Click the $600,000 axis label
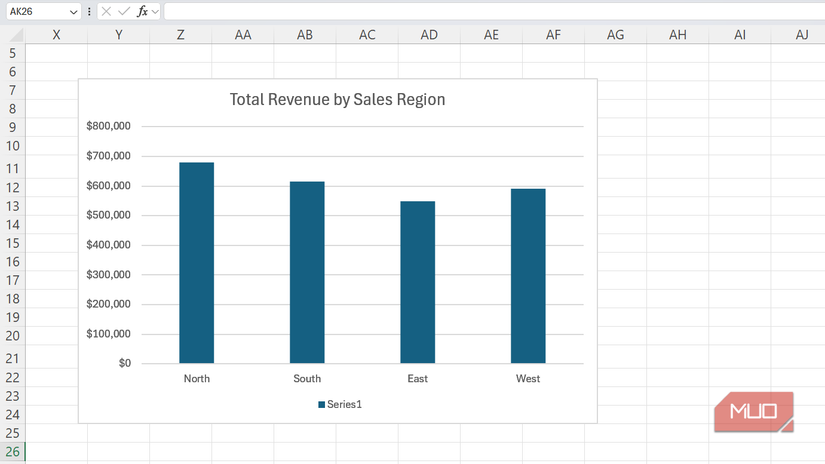Image resolution: width=825 pixels, height=464 pixels. pos(108,185)
